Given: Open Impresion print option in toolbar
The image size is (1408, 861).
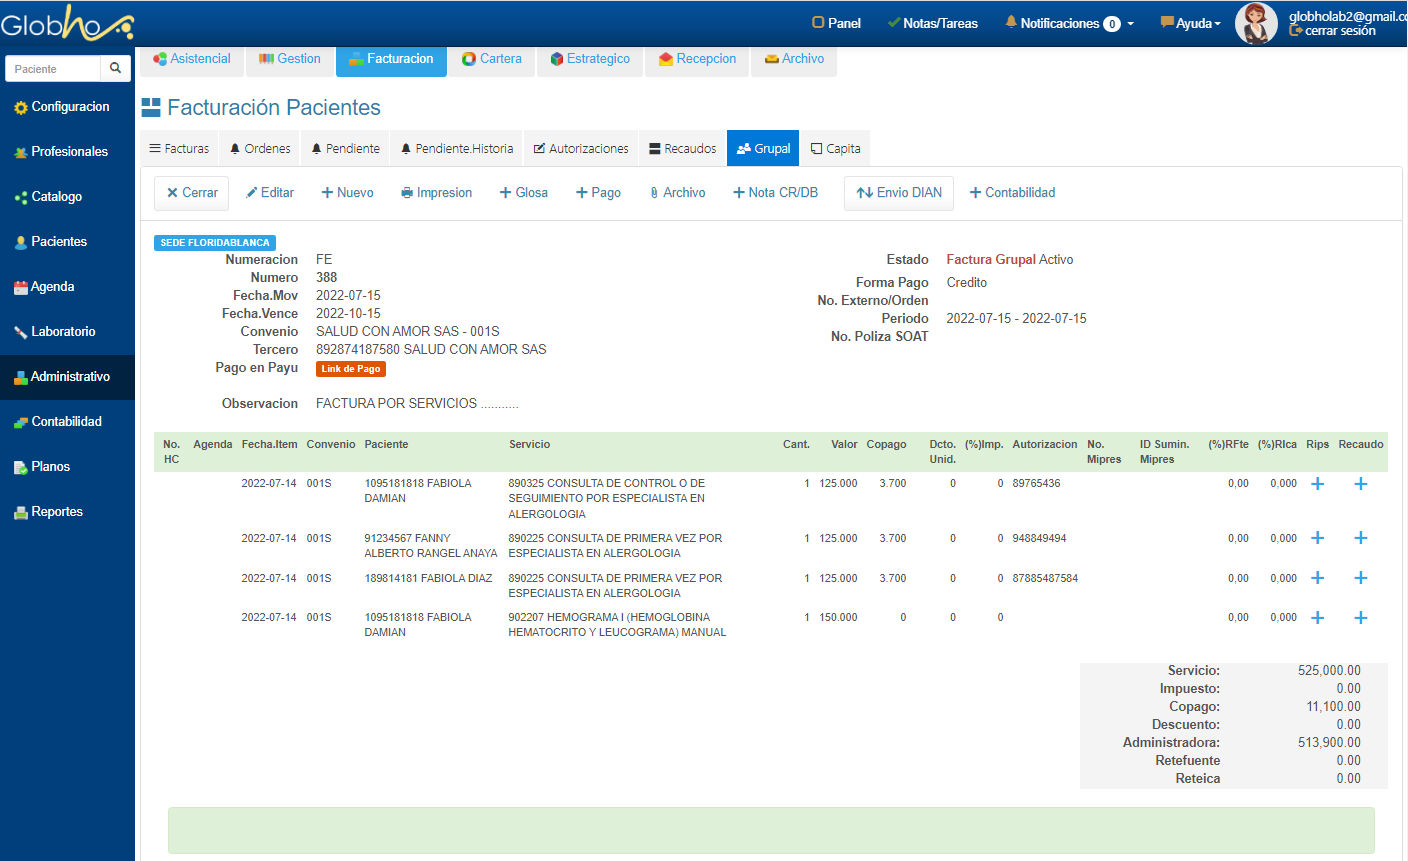Looking at the screenshot, I should 436,193.
